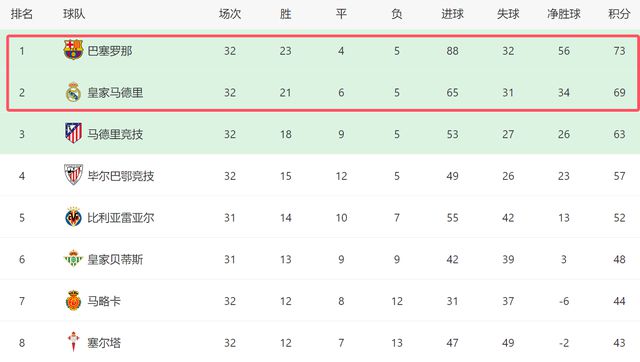Click the Athletic Bilbao crest icon
The height and width of the screenshot is (362, 640).
73,175
